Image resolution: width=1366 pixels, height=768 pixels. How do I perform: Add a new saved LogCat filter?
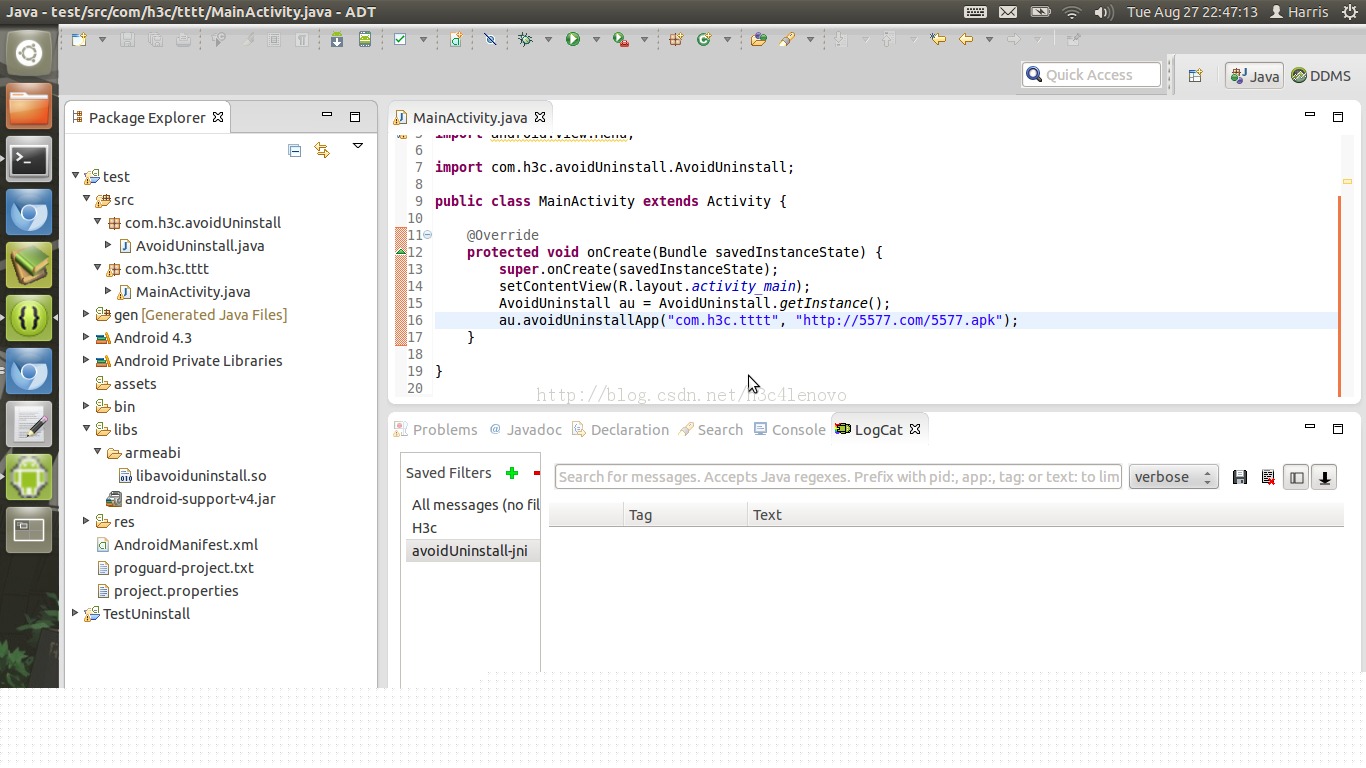(512, 473)
